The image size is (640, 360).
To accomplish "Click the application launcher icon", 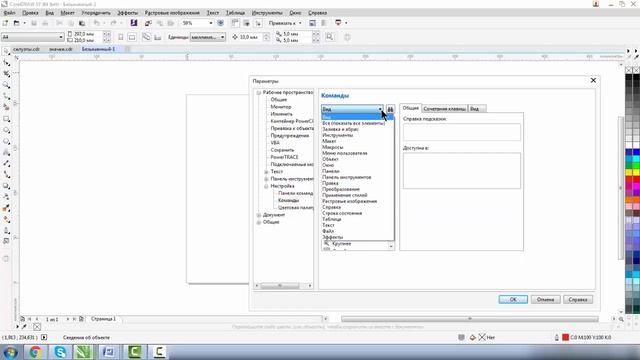I will point(338,23).
